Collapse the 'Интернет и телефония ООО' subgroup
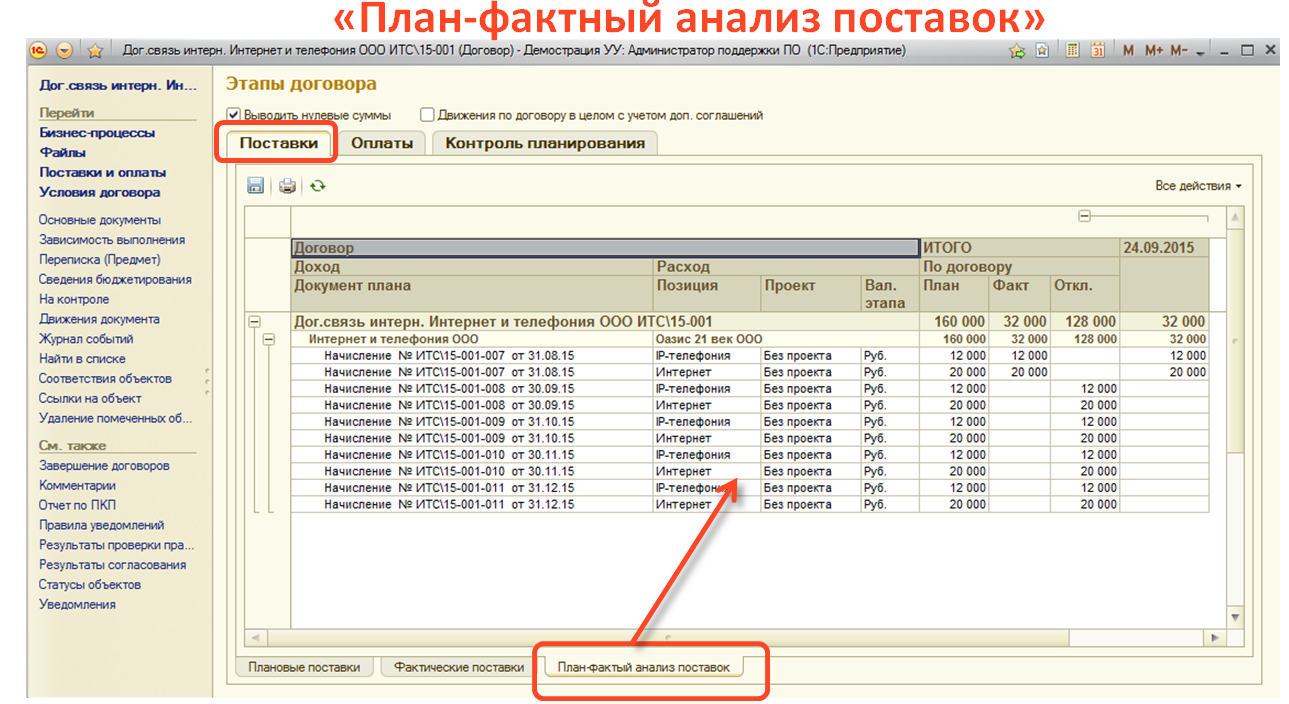1289x704 pixels. (268, 339)
